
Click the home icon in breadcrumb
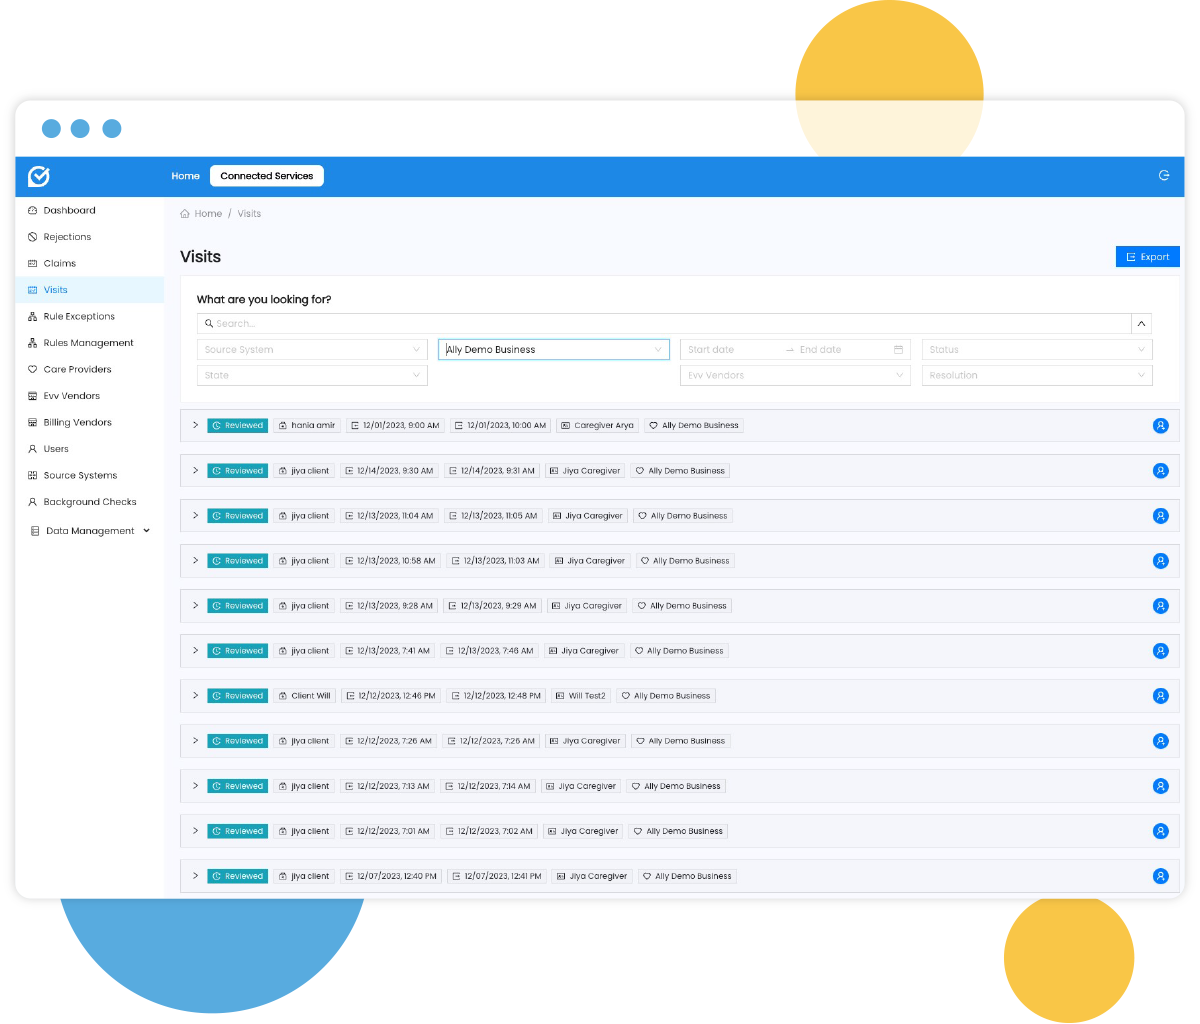point(185,214)
